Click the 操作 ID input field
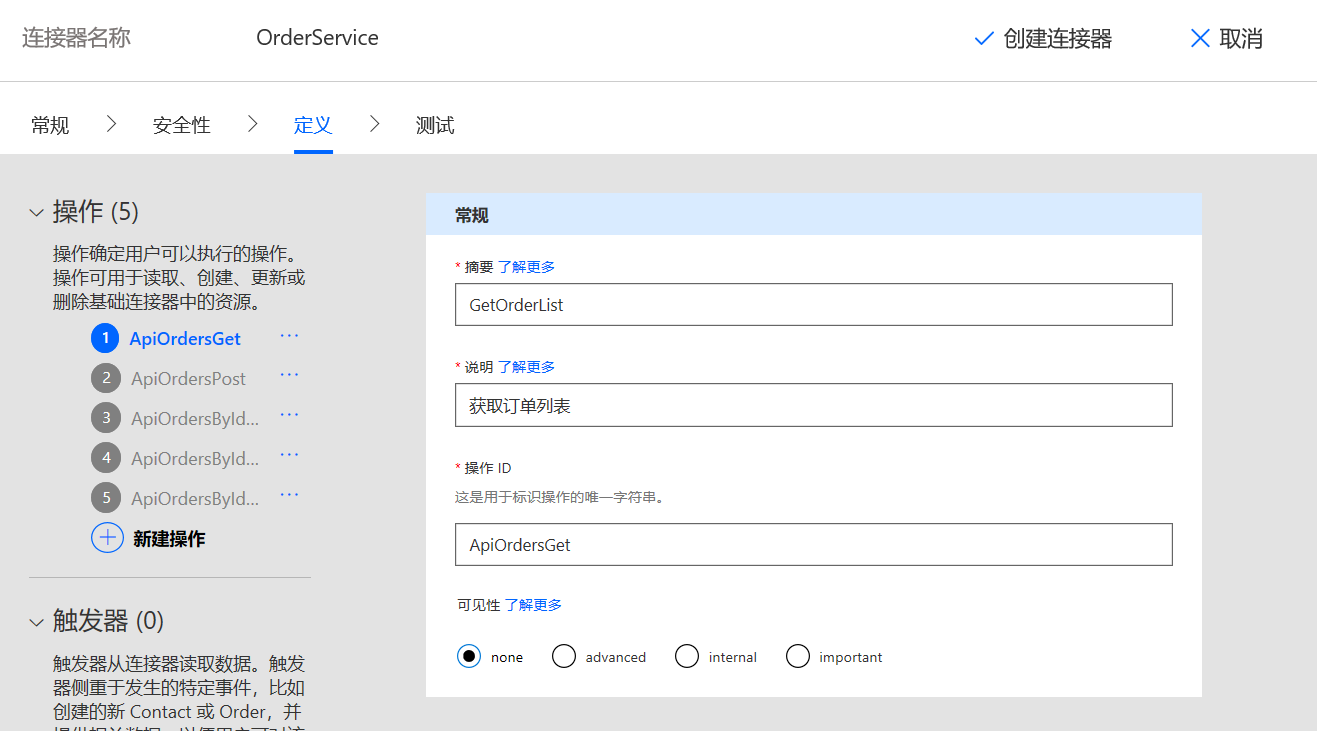 [813, 544]
